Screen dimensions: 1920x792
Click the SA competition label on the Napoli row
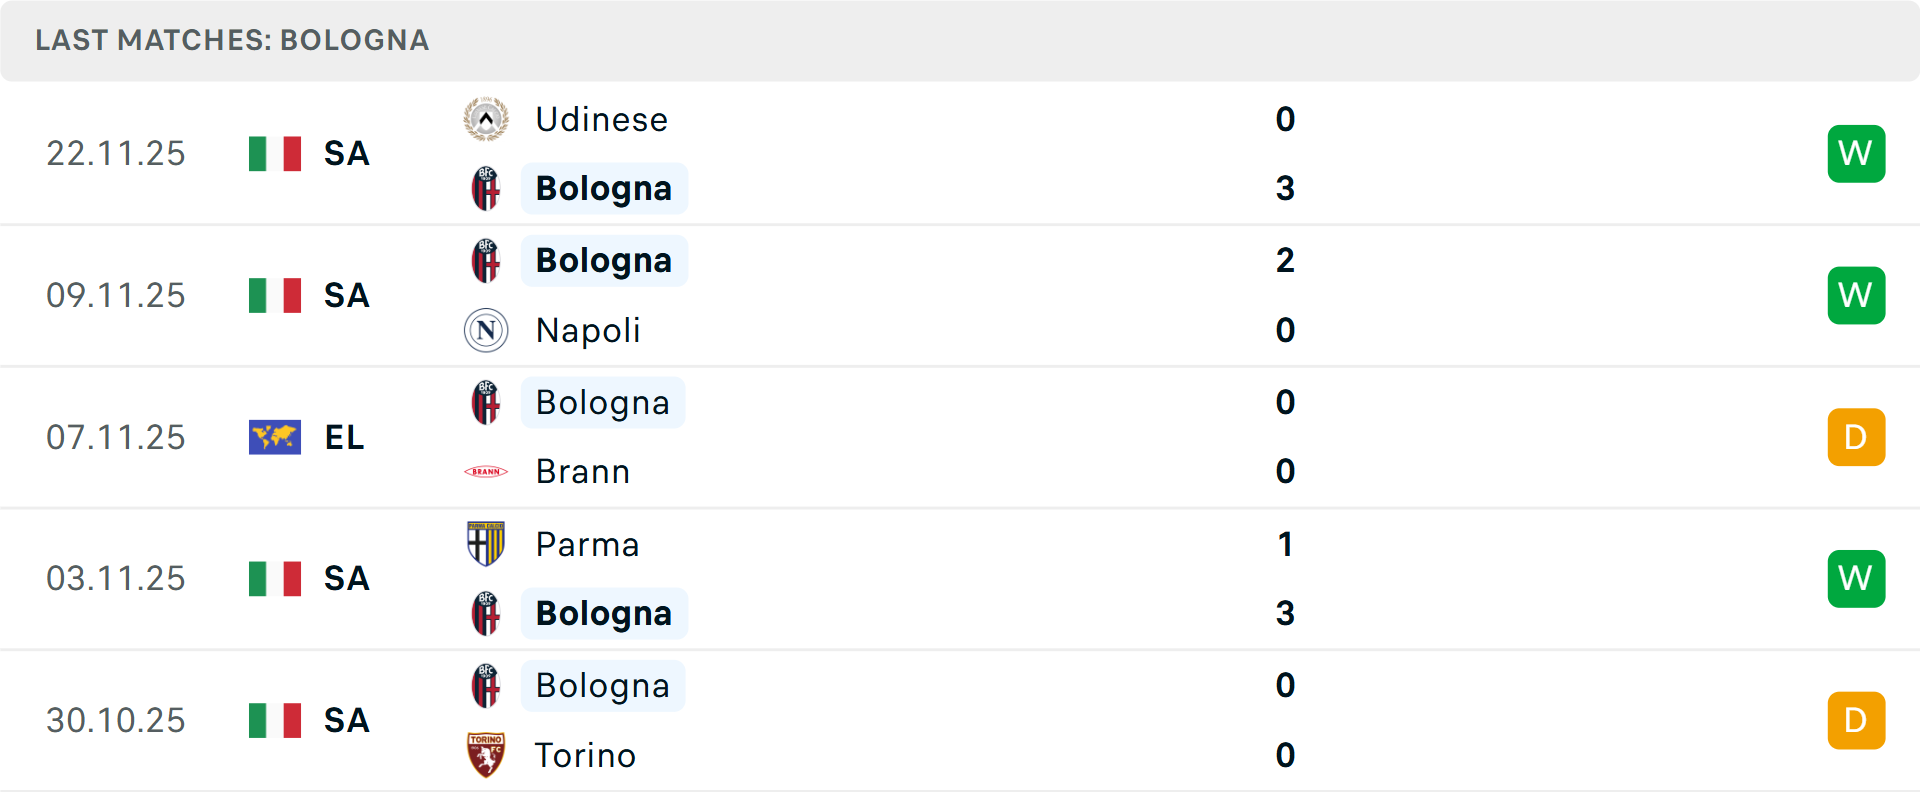pos(346,295)
